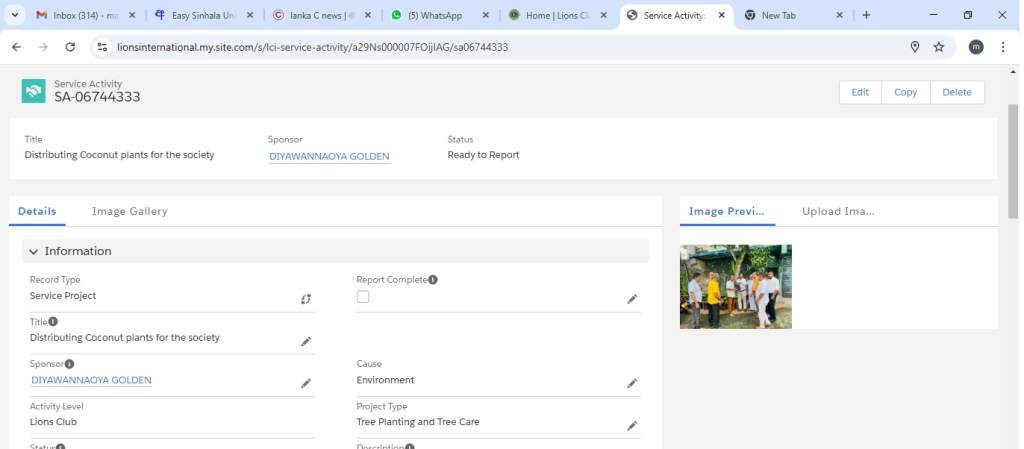The height and width of the screenshot is (449, 1024).
Task: Edit Title field pencil icon
Action: pos(306,341)
